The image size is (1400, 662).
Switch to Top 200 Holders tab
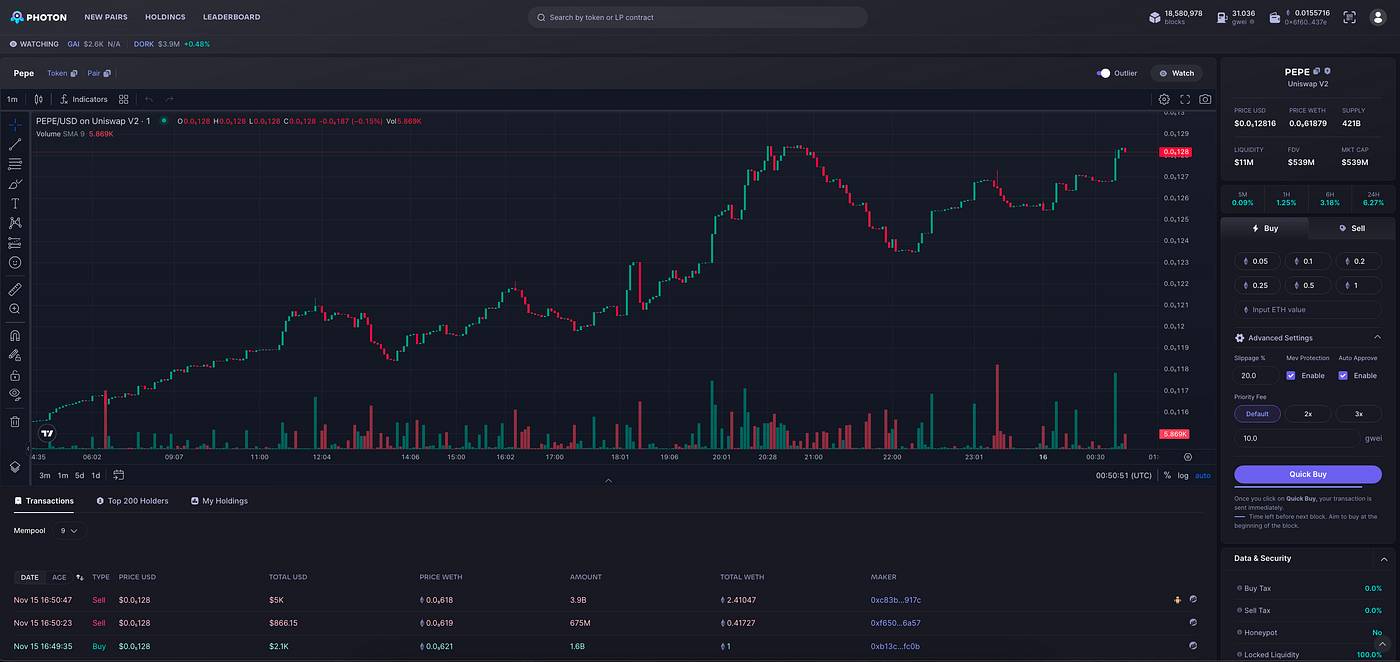(132, 501)
